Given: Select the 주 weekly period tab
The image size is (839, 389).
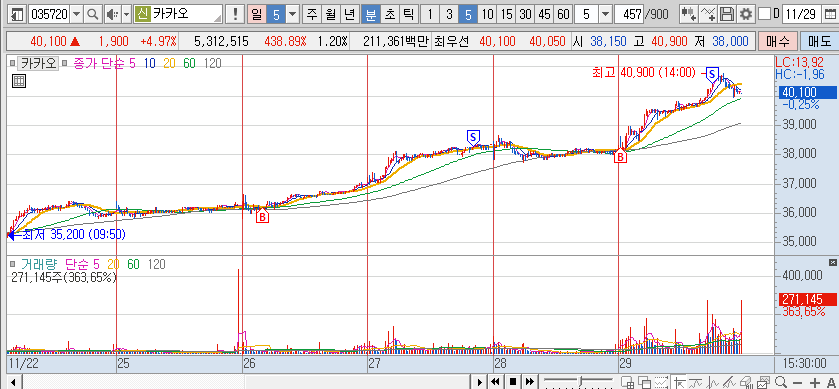Looking at the screenshot, I should [x=312, y=14].
